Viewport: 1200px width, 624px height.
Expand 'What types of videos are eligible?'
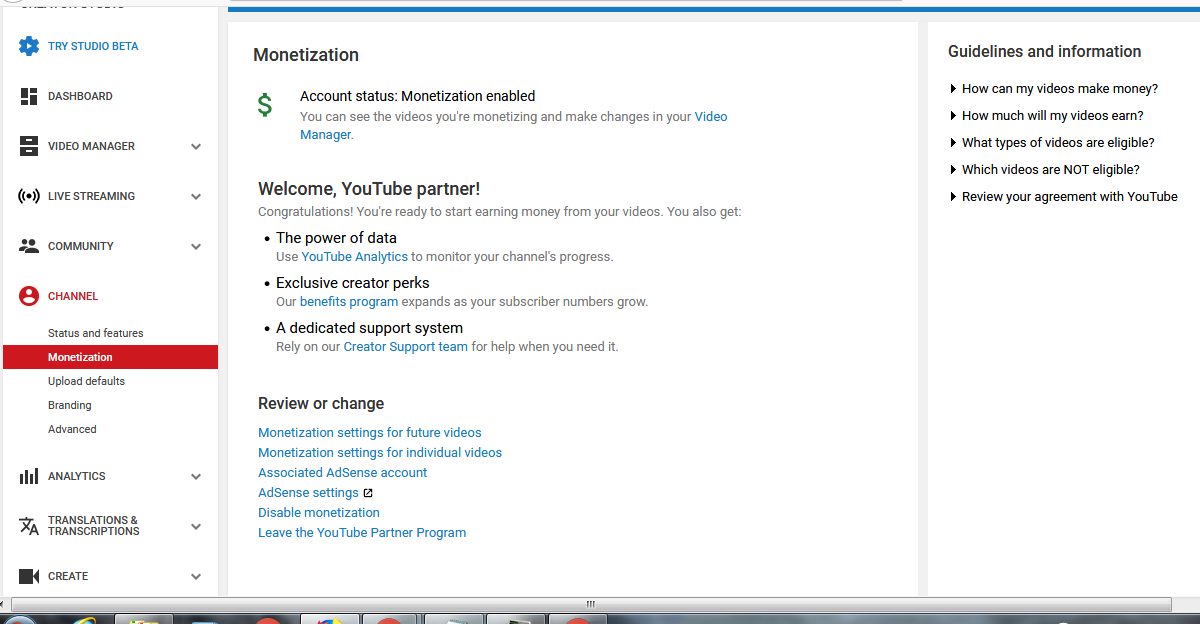[x=1051, y=143]
